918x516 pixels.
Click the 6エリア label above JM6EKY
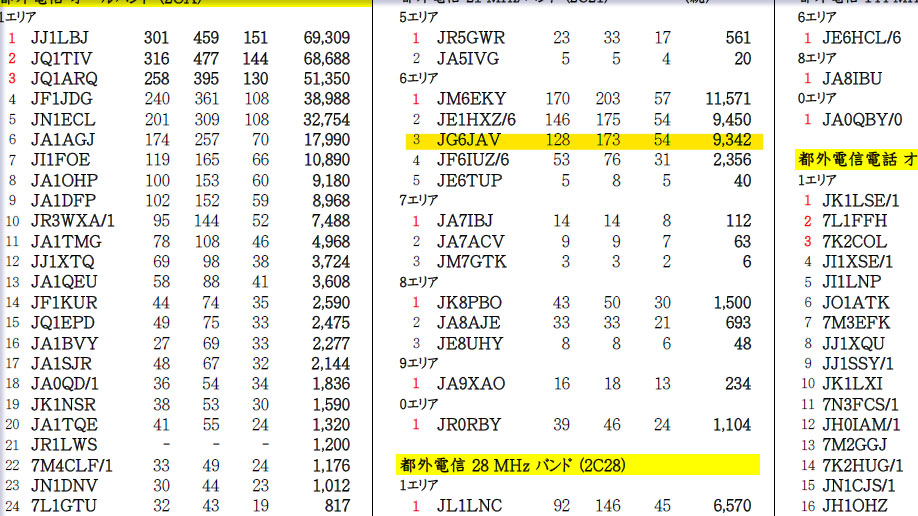[416, 79]
